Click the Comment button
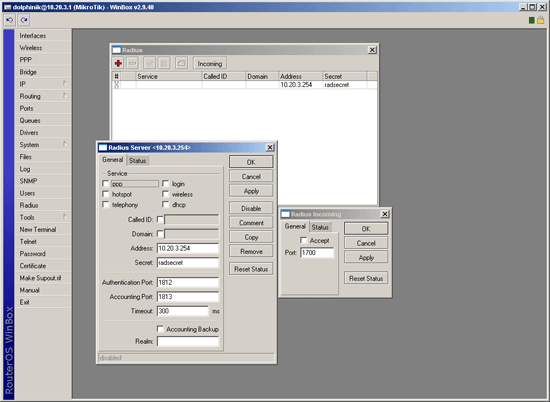Image resolution: width=550 pixels, height=402 pixels. click(x=251, y=223)
